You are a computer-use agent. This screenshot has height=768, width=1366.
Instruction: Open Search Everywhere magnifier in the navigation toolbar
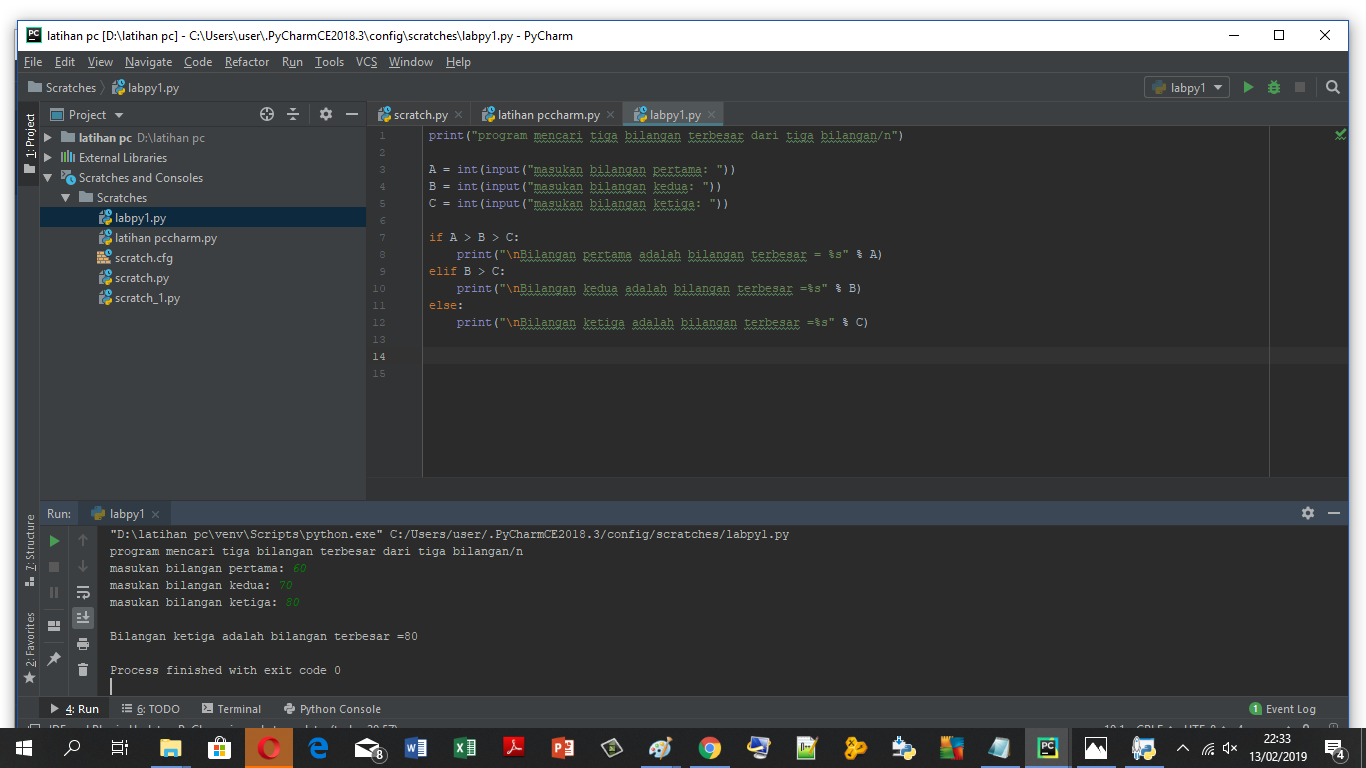point(1332,87)
